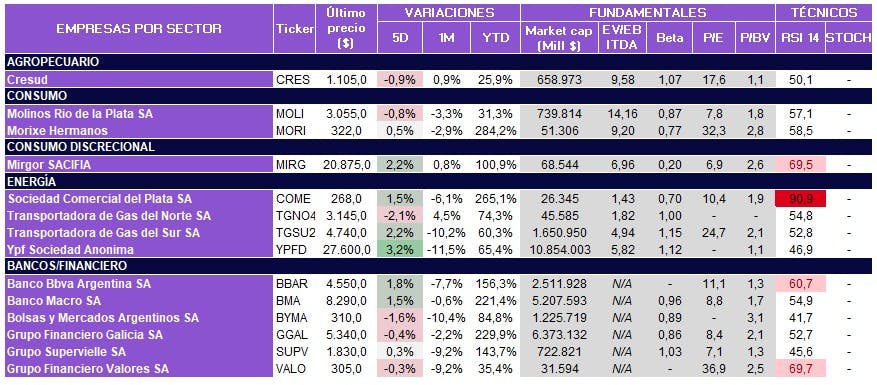
Task: Click the Grupo Supervielle SA row label
Action: (x=139, y=351)
